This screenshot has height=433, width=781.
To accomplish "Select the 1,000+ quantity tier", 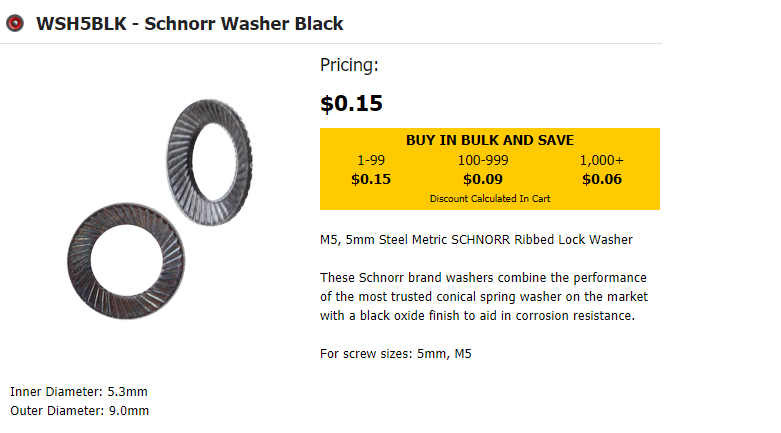I will pyautogui.click(x=602, y=160).
